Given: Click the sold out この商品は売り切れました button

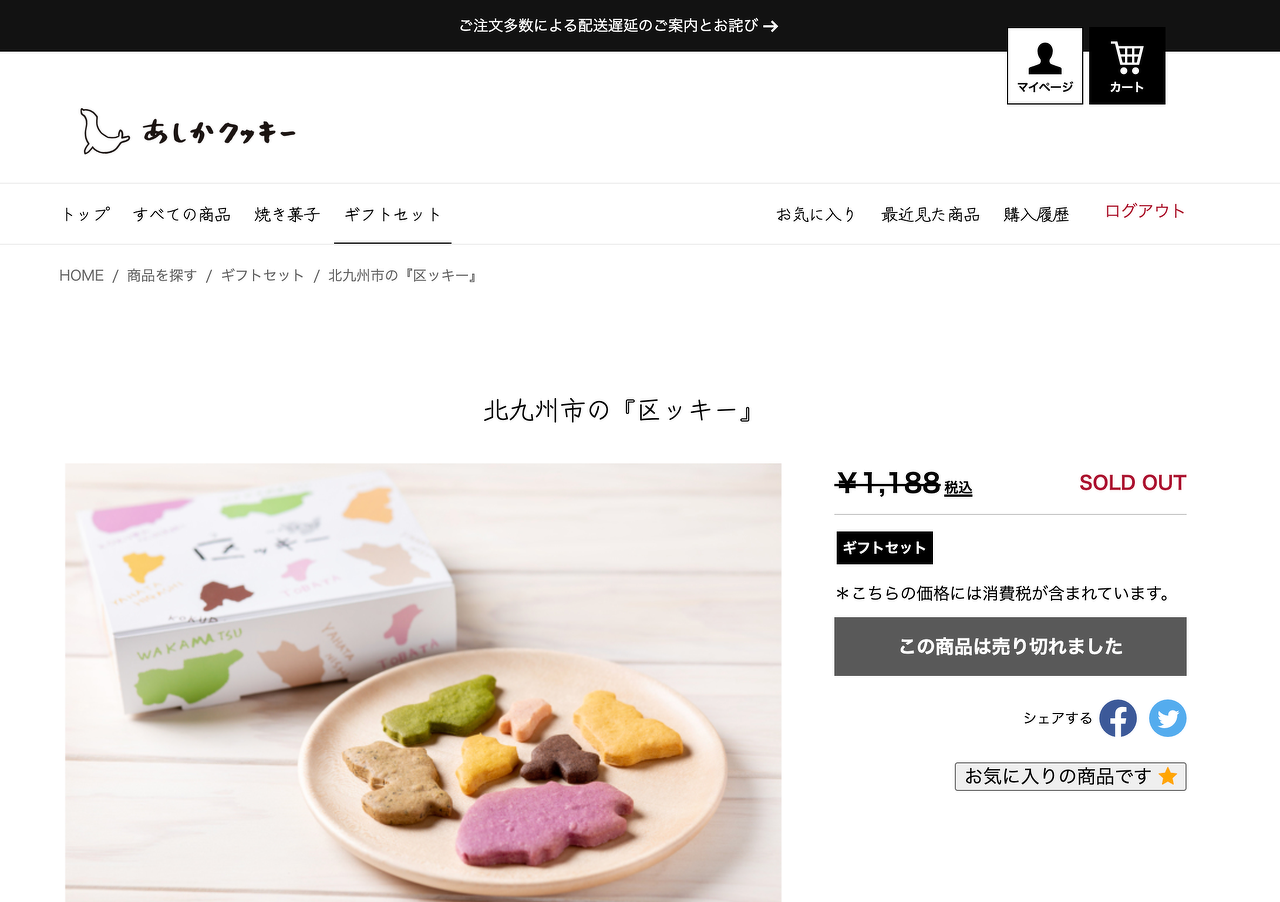Looking at the screenshot, I should (1010, 646).
